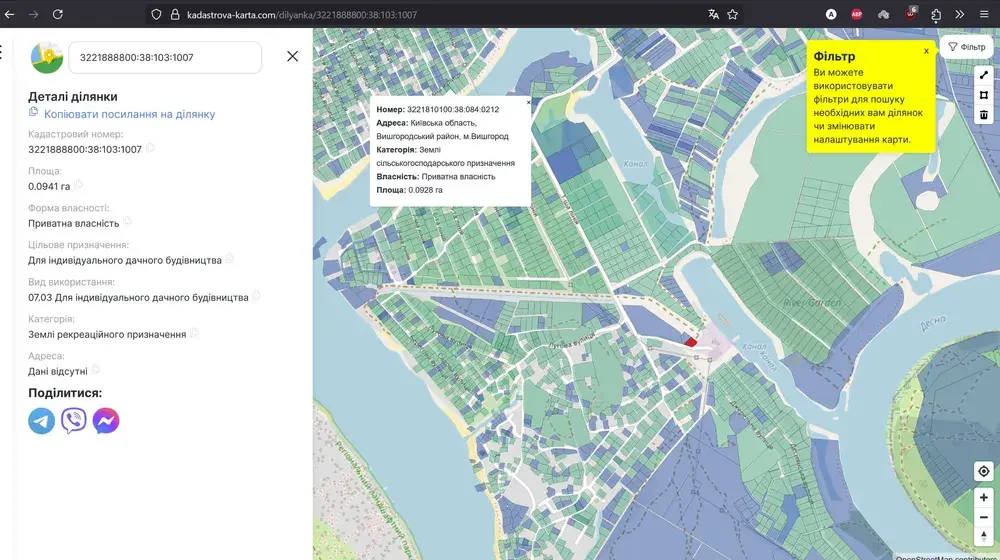Zoom in on the map
1000x560 pixels.
[x=984, y=497]
